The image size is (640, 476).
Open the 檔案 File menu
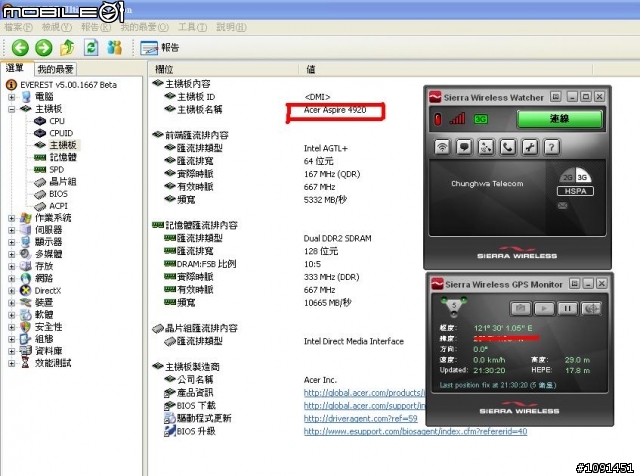tap(18, 27)
